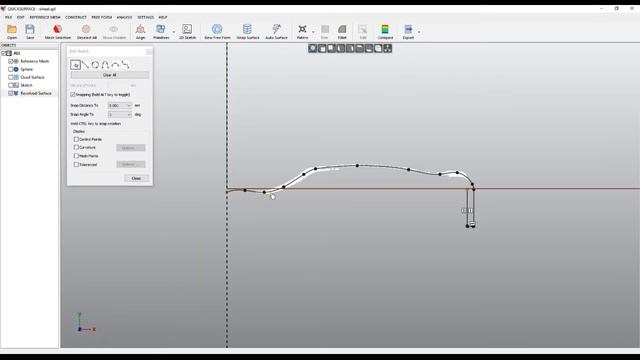Screen dimensions: 640x360
Task: Select the Fillet tool
Action: (x=342, y=31)
